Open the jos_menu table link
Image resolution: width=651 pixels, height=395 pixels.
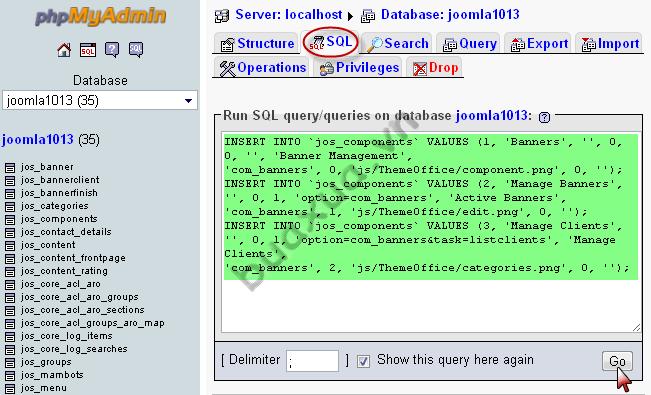coord(44,388)
